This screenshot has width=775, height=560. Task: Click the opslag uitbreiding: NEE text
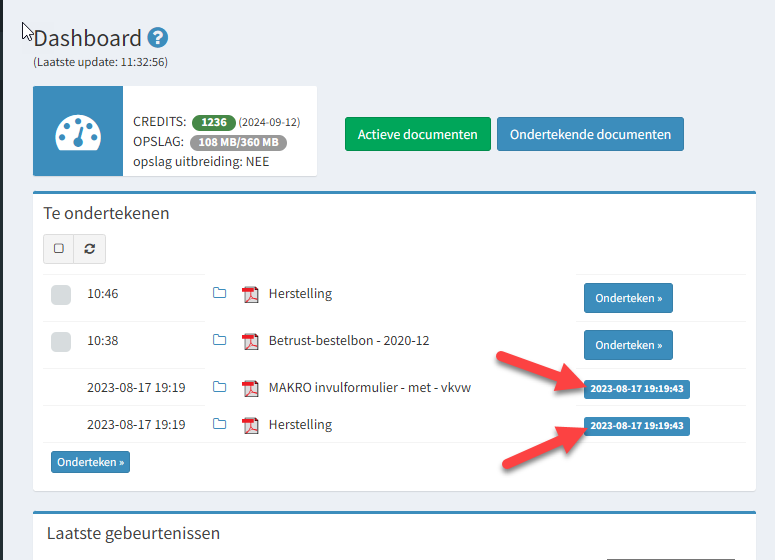(x=201, y=162)
